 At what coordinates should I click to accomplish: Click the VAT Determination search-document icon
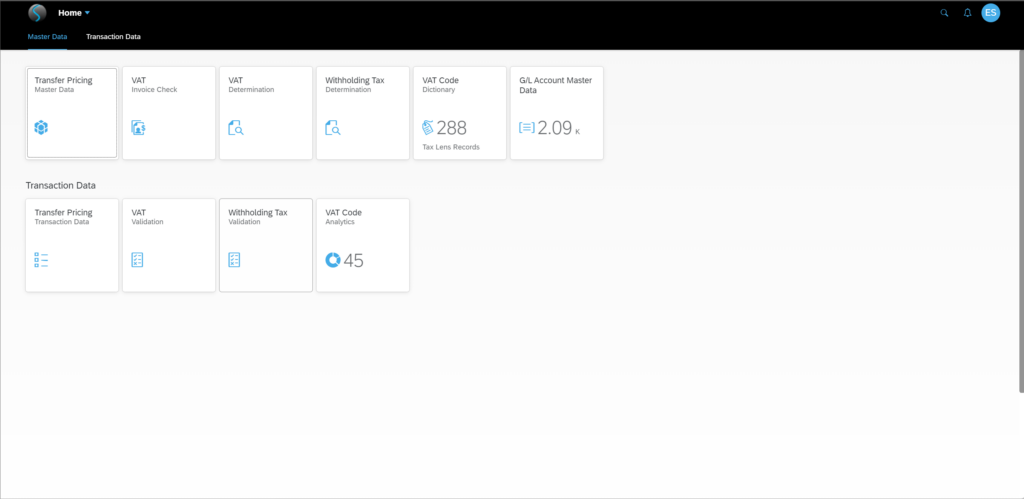pos(236,128)
